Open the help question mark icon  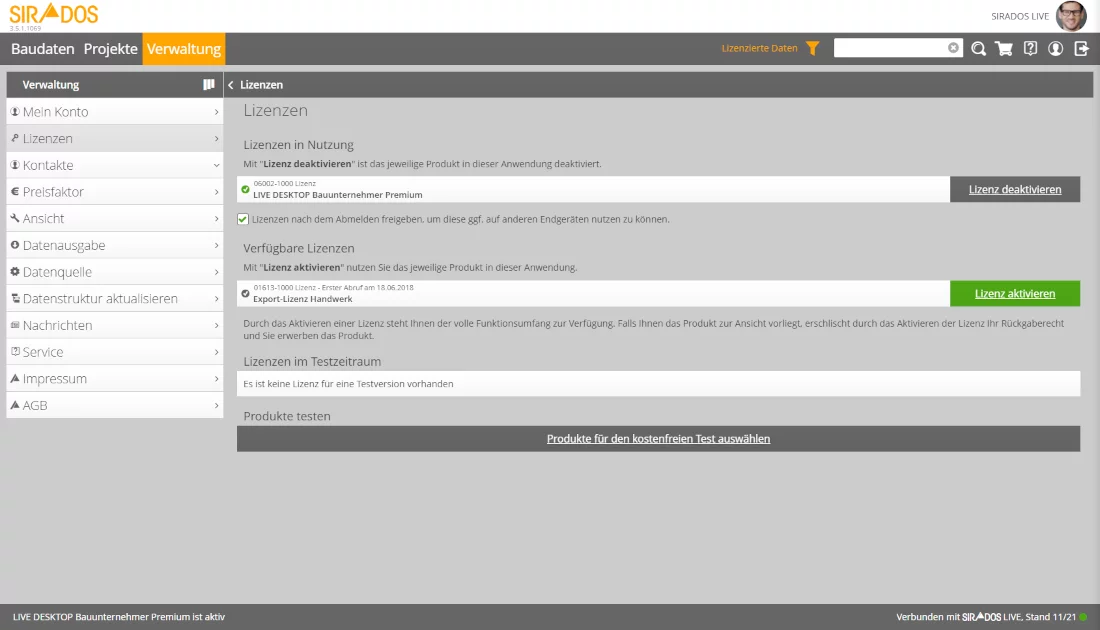point(1030,48)
